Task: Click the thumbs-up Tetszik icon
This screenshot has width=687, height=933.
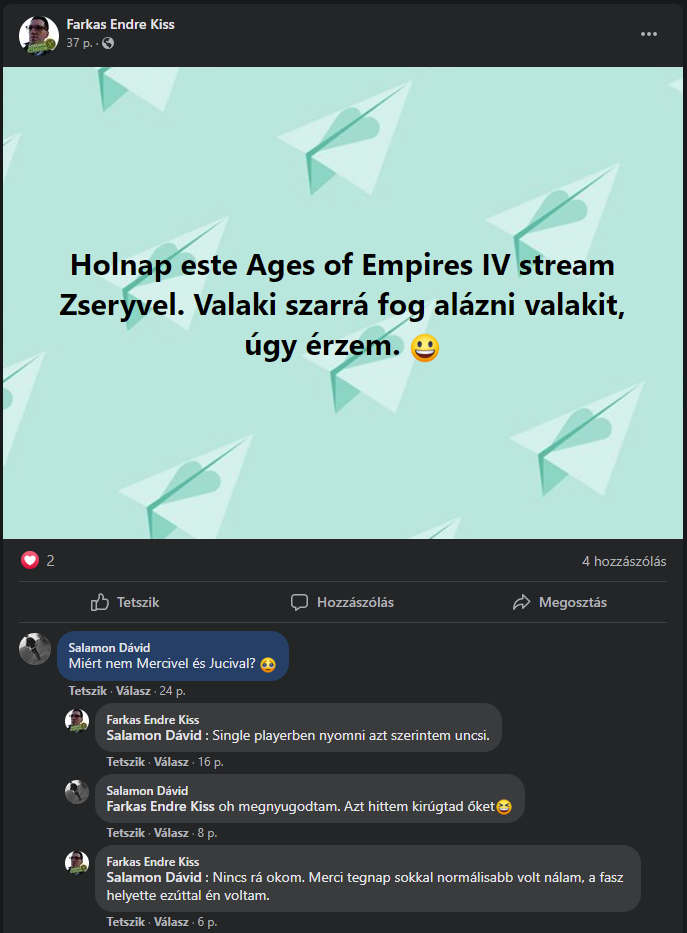Action: pyautogui.click(x=99, y=602)
